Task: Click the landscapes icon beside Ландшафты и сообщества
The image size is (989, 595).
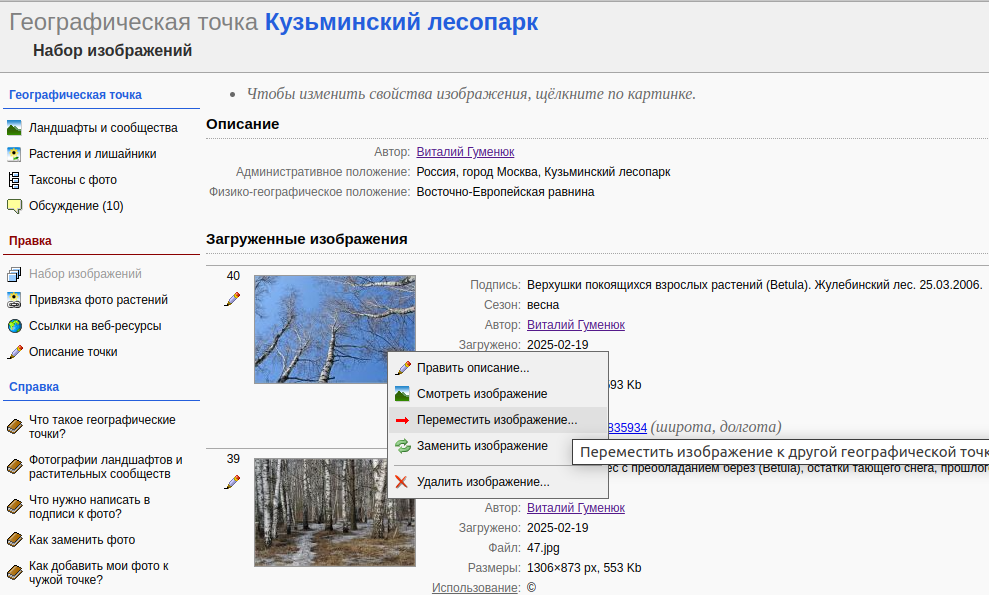Action: click(x=14, y=128)
